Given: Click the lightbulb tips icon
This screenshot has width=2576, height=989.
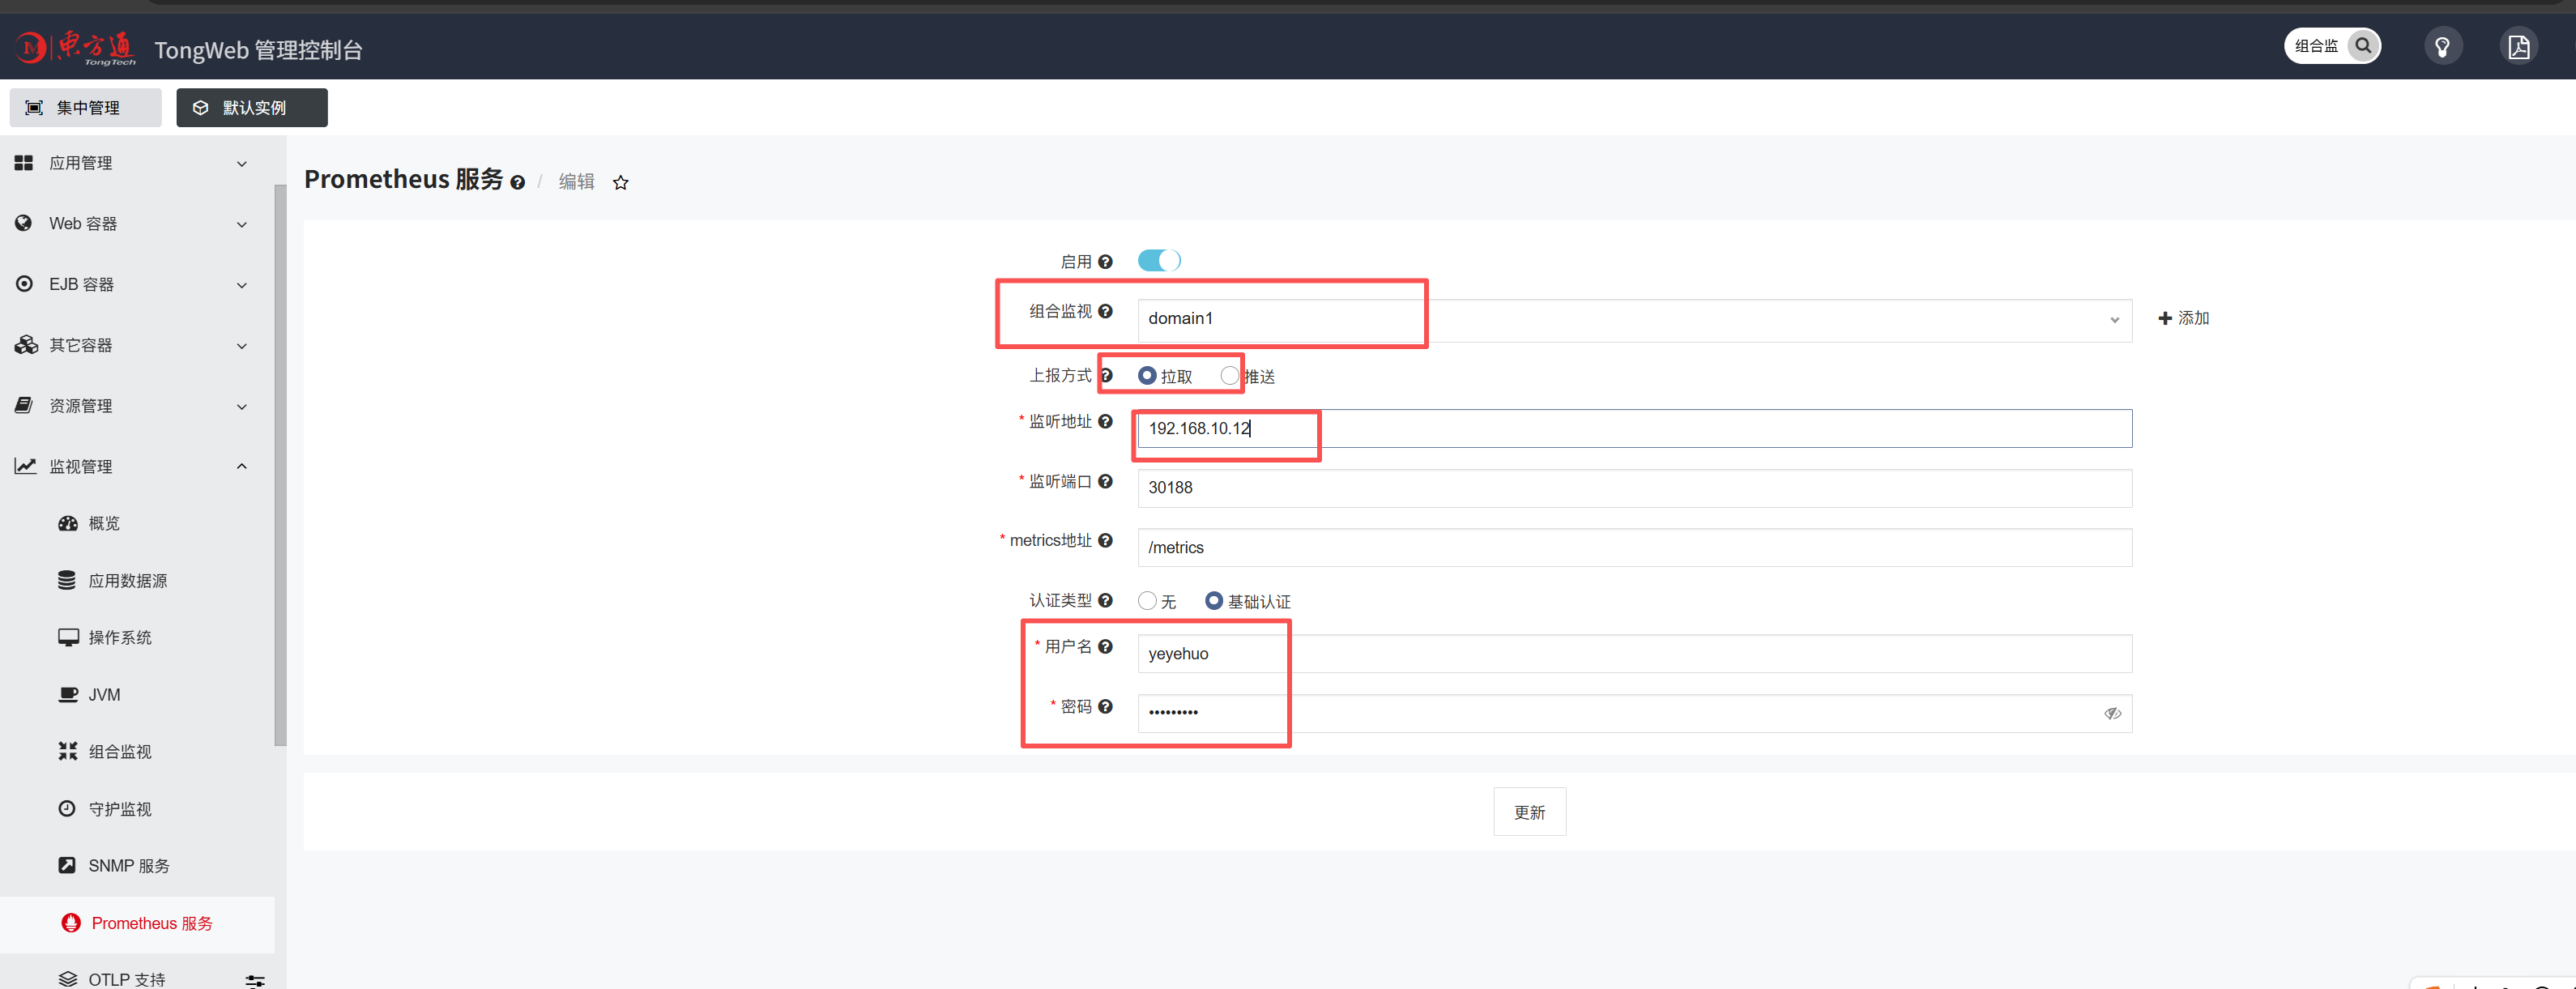Looking at the screenshot, I should 2442,47.
